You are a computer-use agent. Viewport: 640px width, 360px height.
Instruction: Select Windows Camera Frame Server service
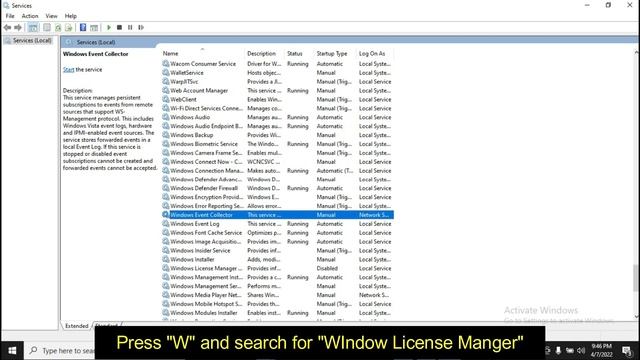[x=278, y=153]
